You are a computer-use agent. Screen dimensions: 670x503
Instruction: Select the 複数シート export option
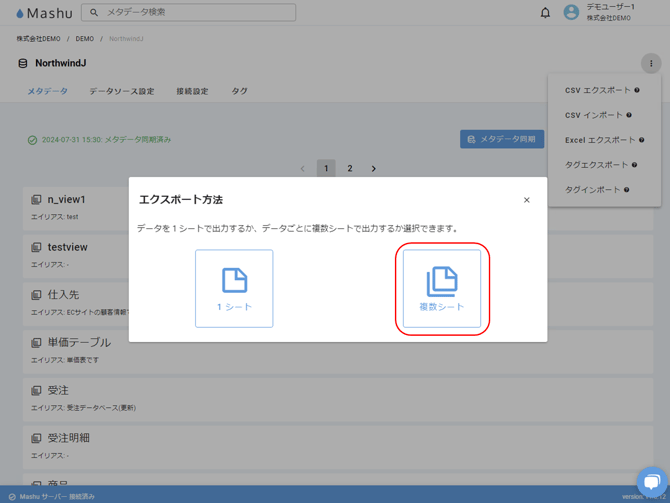441,289
